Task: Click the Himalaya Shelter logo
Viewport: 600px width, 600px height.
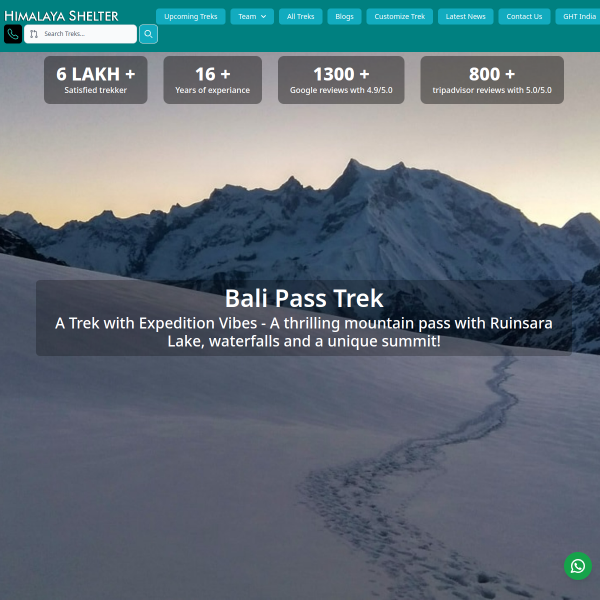Action: point(61,16)
